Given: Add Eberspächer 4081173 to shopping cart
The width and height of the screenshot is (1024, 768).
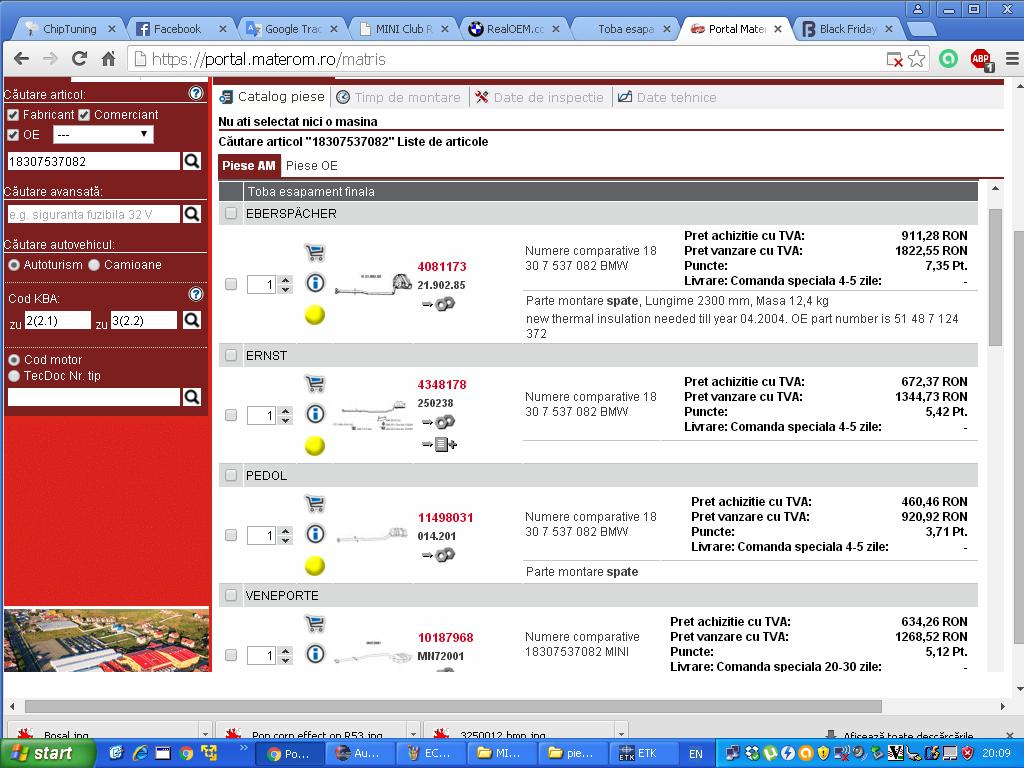Looking at the screenshot, I should point(314,253).
